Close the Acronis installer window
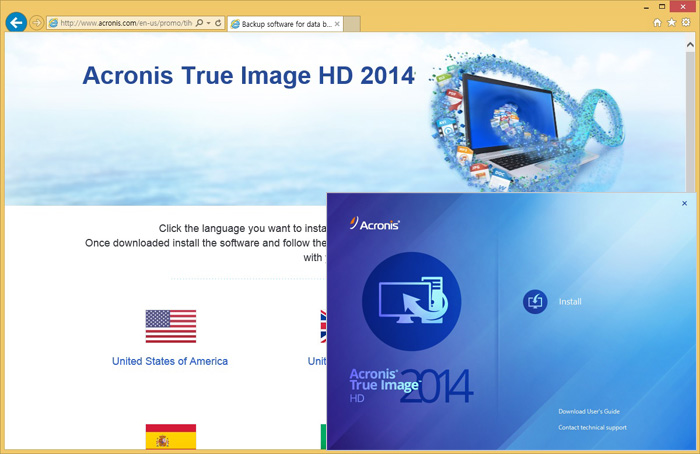700x454 pixels. pyautogui.click(x=684, y=204)
